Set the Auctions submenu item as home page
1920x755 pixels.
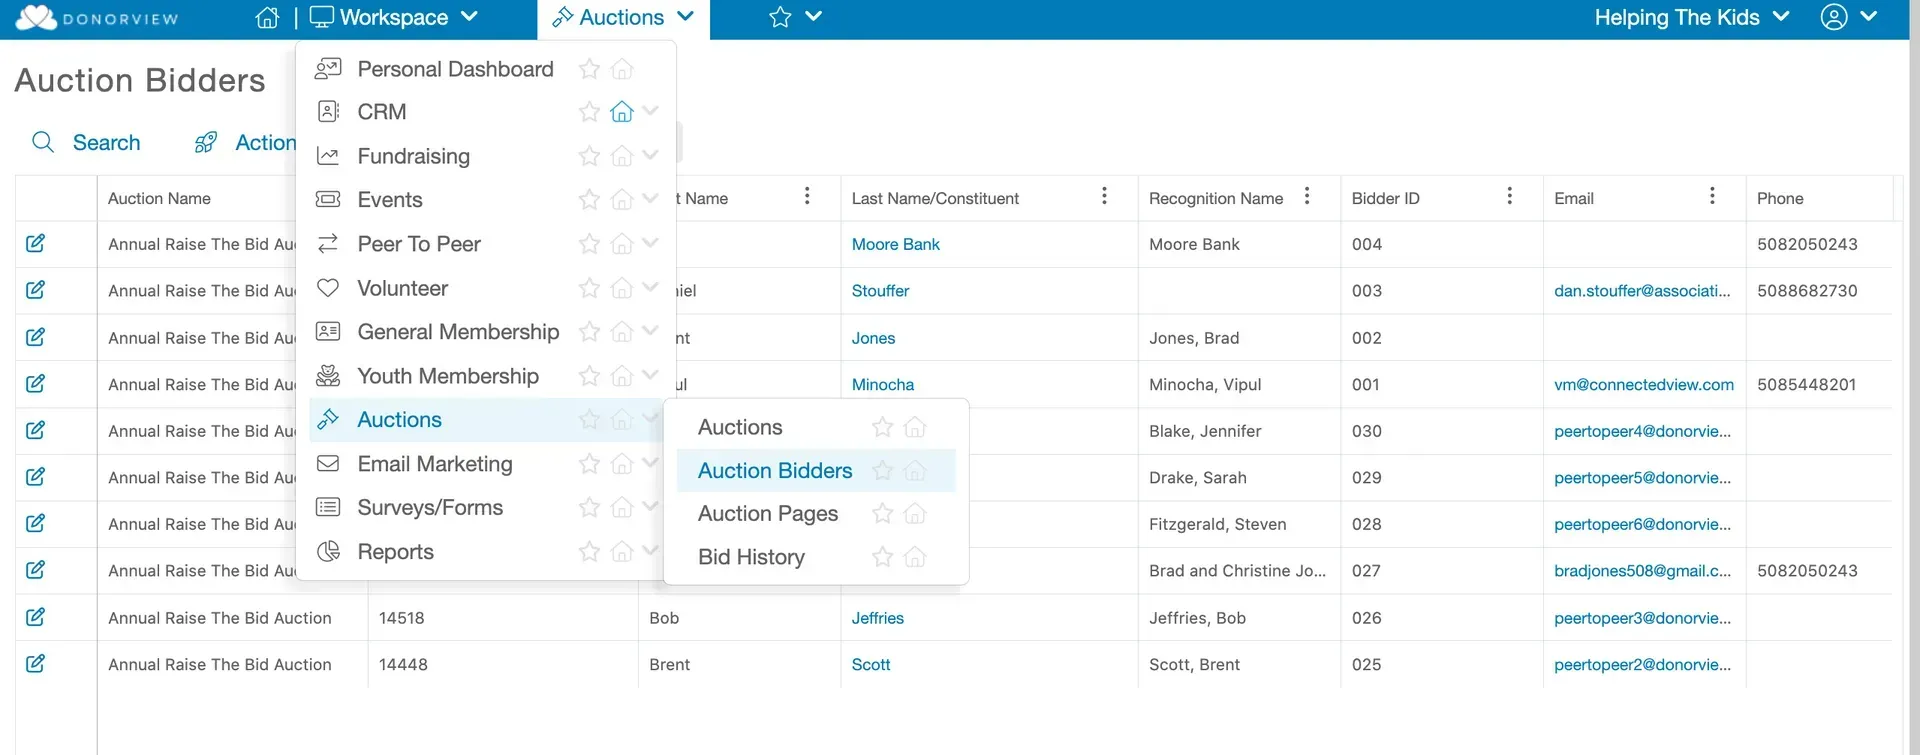[x=915, y=428]
